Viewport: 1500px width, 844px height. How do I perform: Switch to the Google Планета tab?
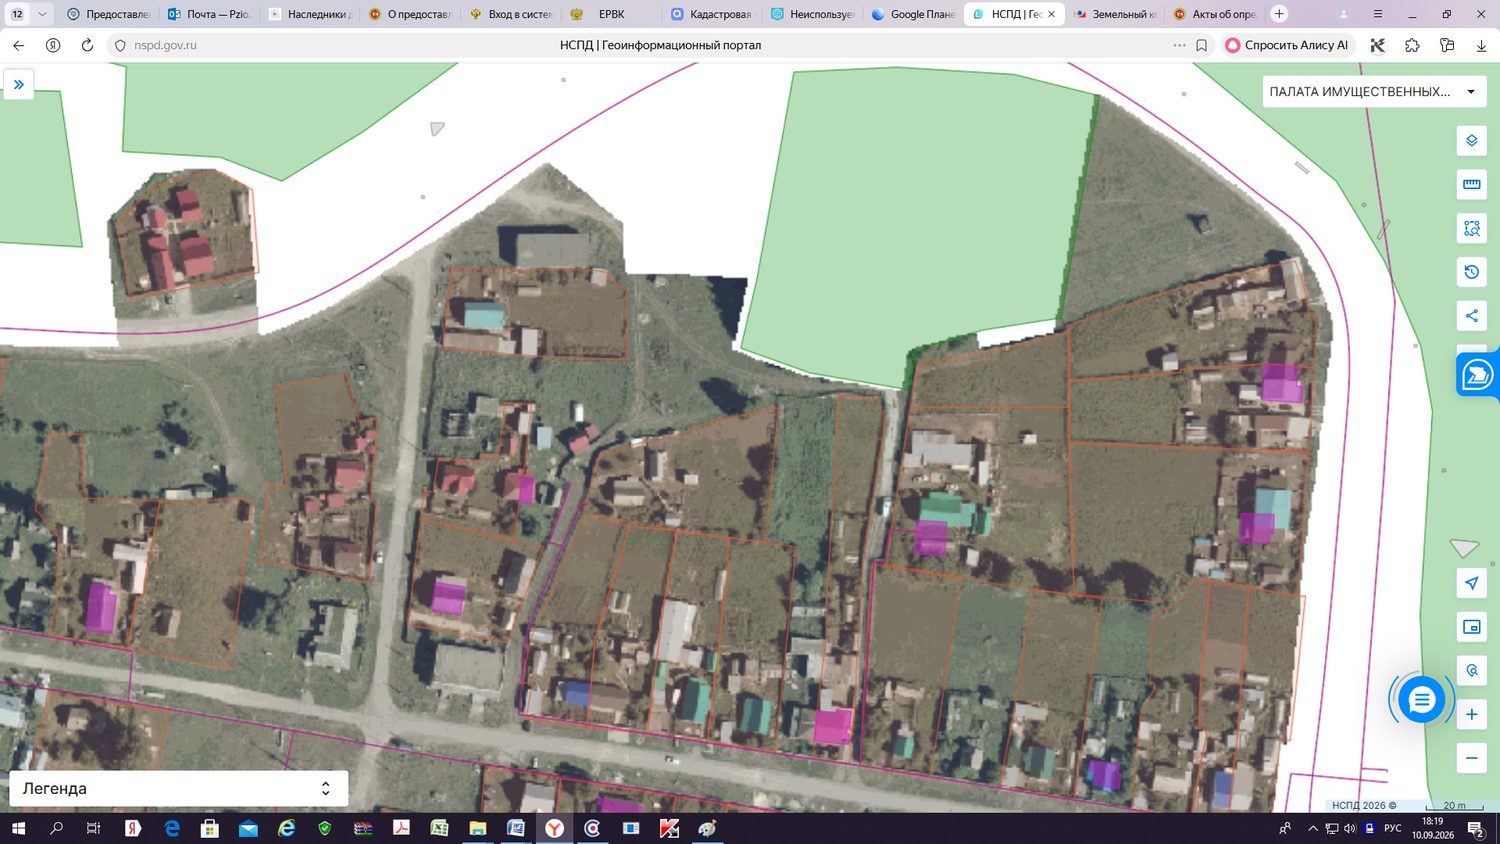pos(913,14)
